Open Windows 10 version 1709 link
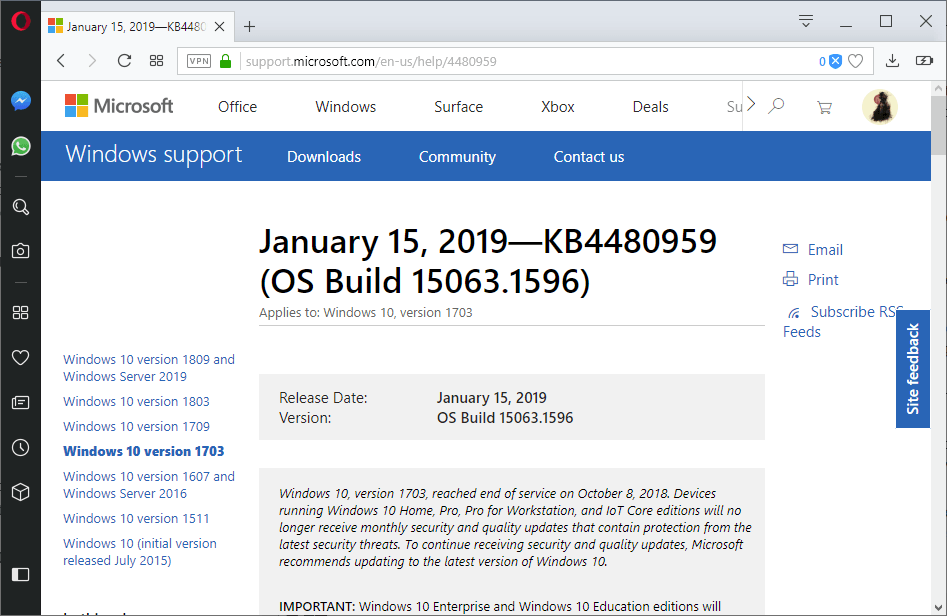This screenshot has width=947, height=616. (x=136, y=426)
